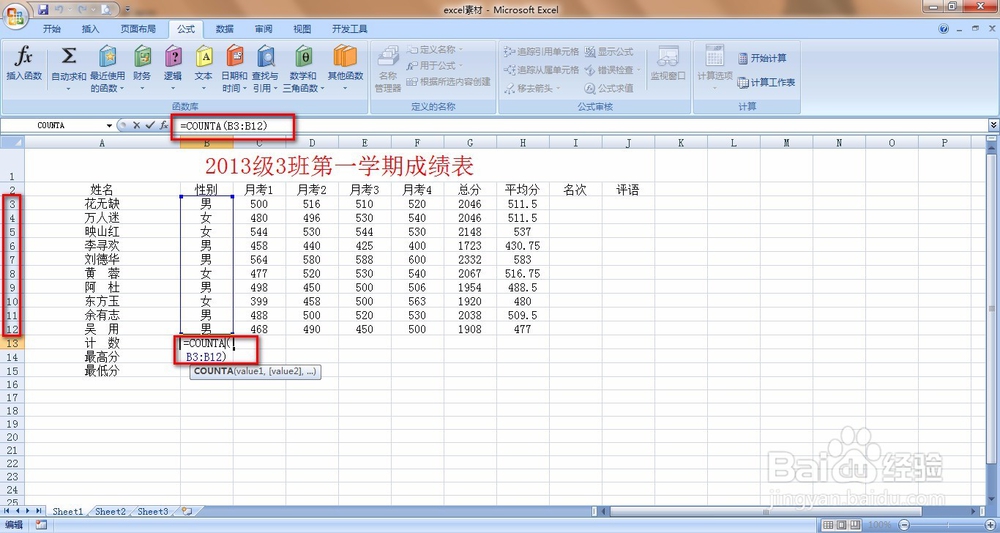Click into the formula bar input
1000x533 pixels.
tap(580, 126)
